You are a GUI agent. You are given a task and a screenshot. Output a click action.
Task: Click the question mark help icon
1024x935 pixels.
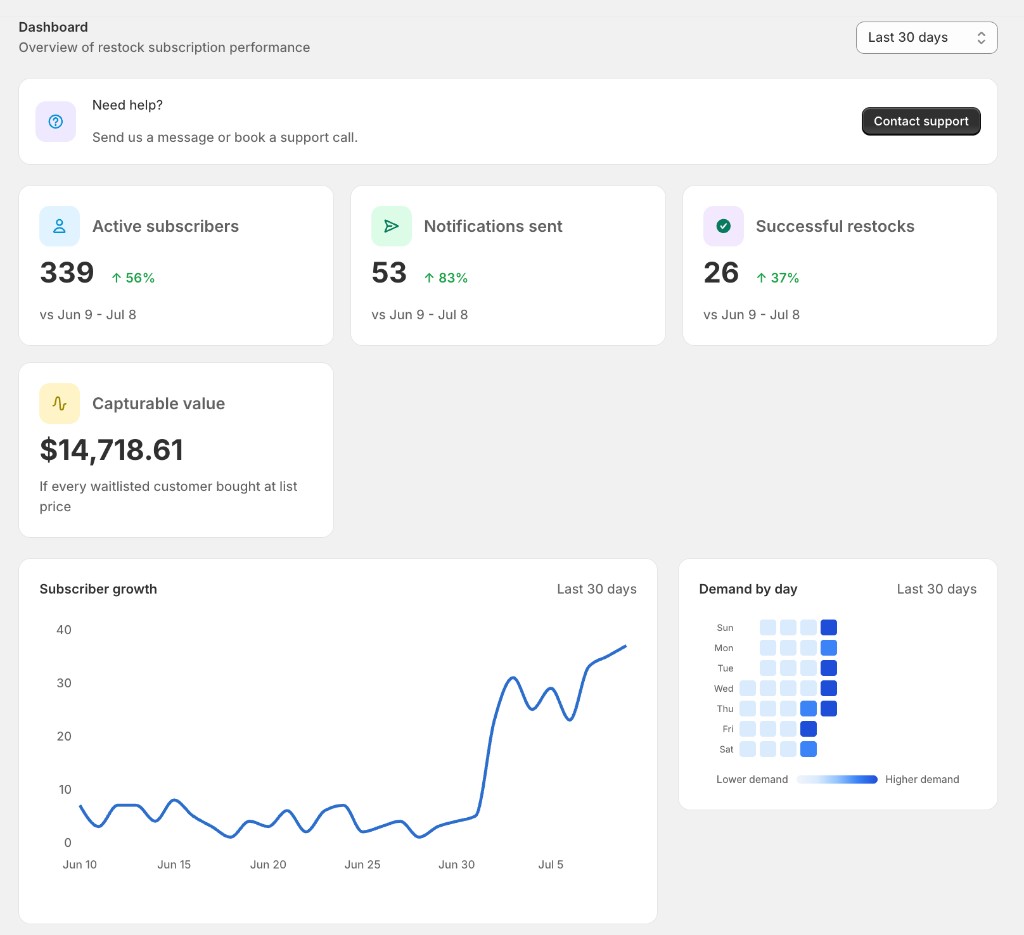[x=56, y=121]
